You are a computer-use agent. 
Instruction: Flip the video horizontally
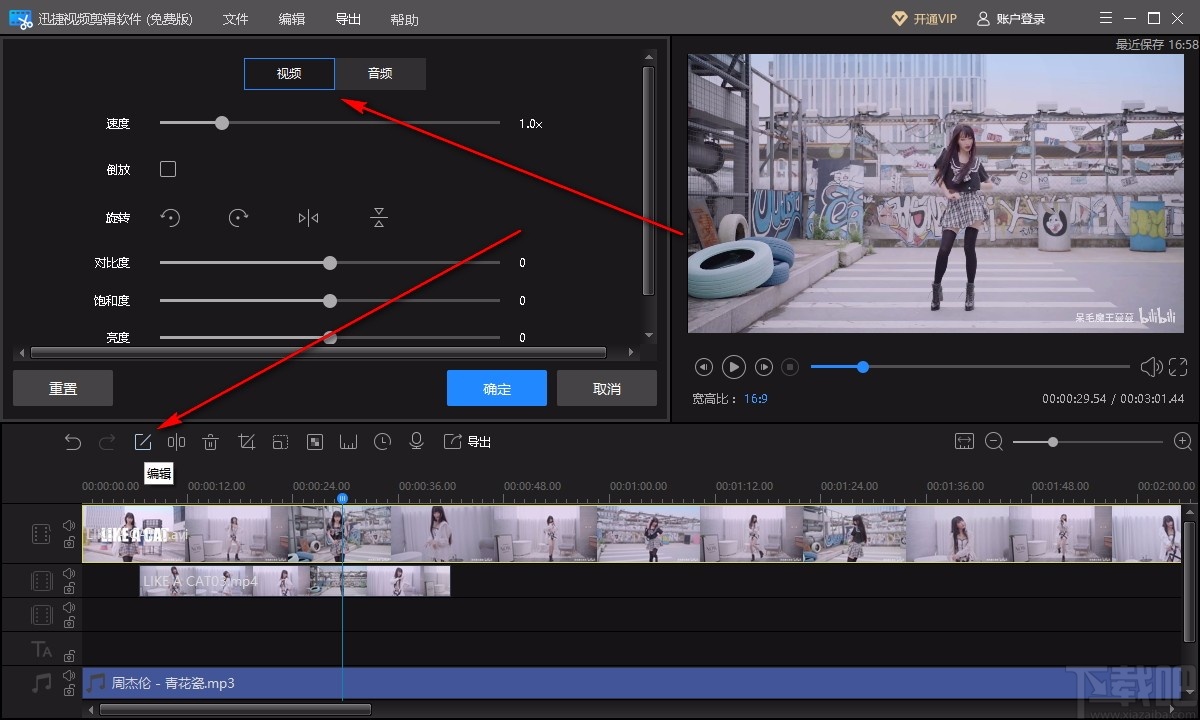click(308, 218)
